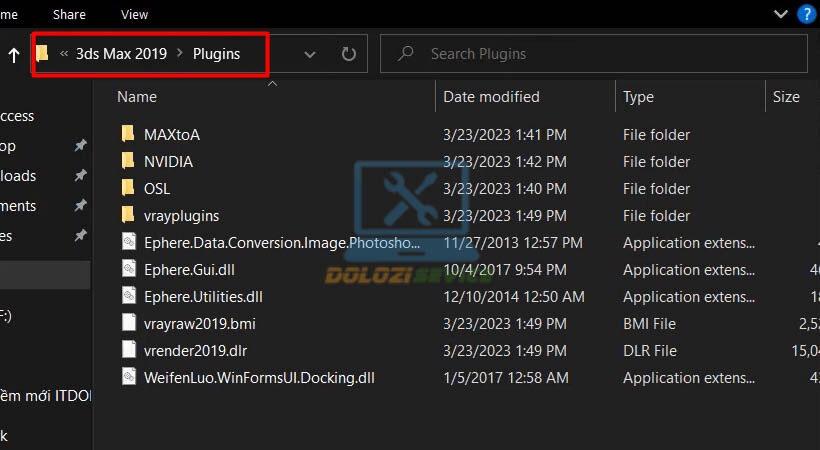The height and width of the screenshot is (450, 820).
Task: Refresh the Plugins folder view
Action: click(349, 54)
